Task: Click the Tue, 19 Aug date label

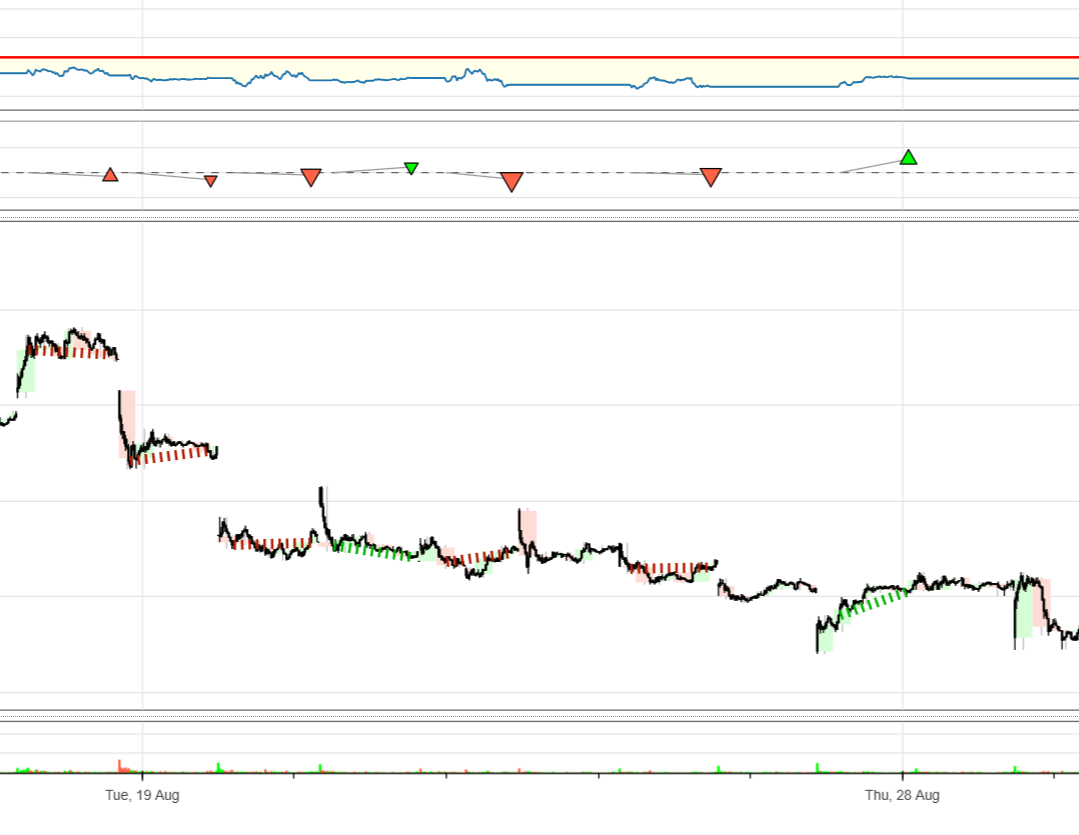Action: coord(142,796)
